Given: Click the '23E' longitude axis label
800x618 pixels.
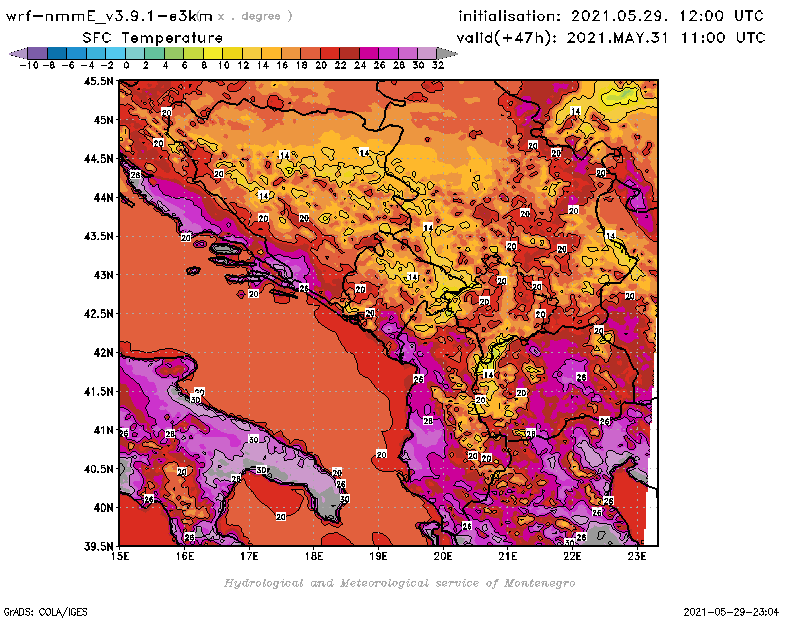Looking at the screenshot, I should click(x=637, y=556).
